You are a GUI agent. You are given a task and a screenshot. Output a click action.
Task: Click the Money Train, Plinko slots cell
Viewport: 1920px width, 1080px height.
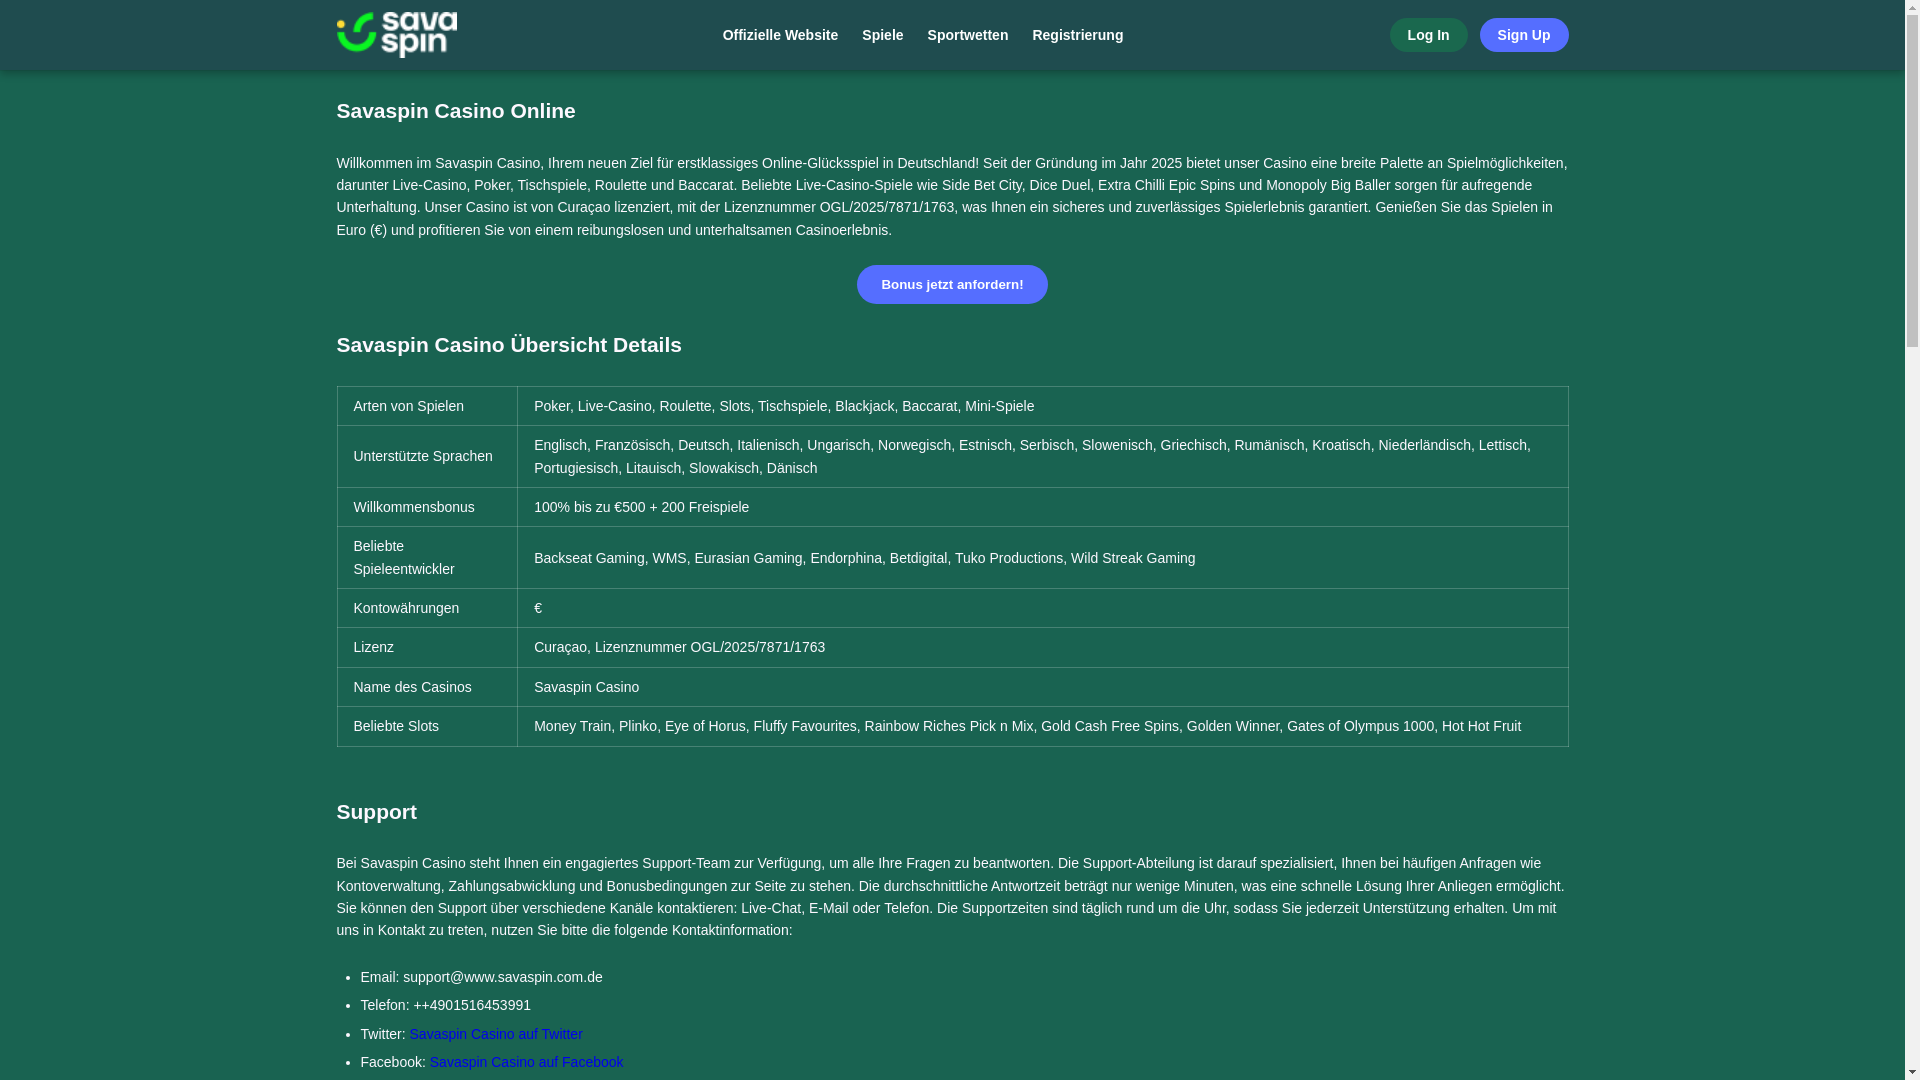pos(1042,726)
